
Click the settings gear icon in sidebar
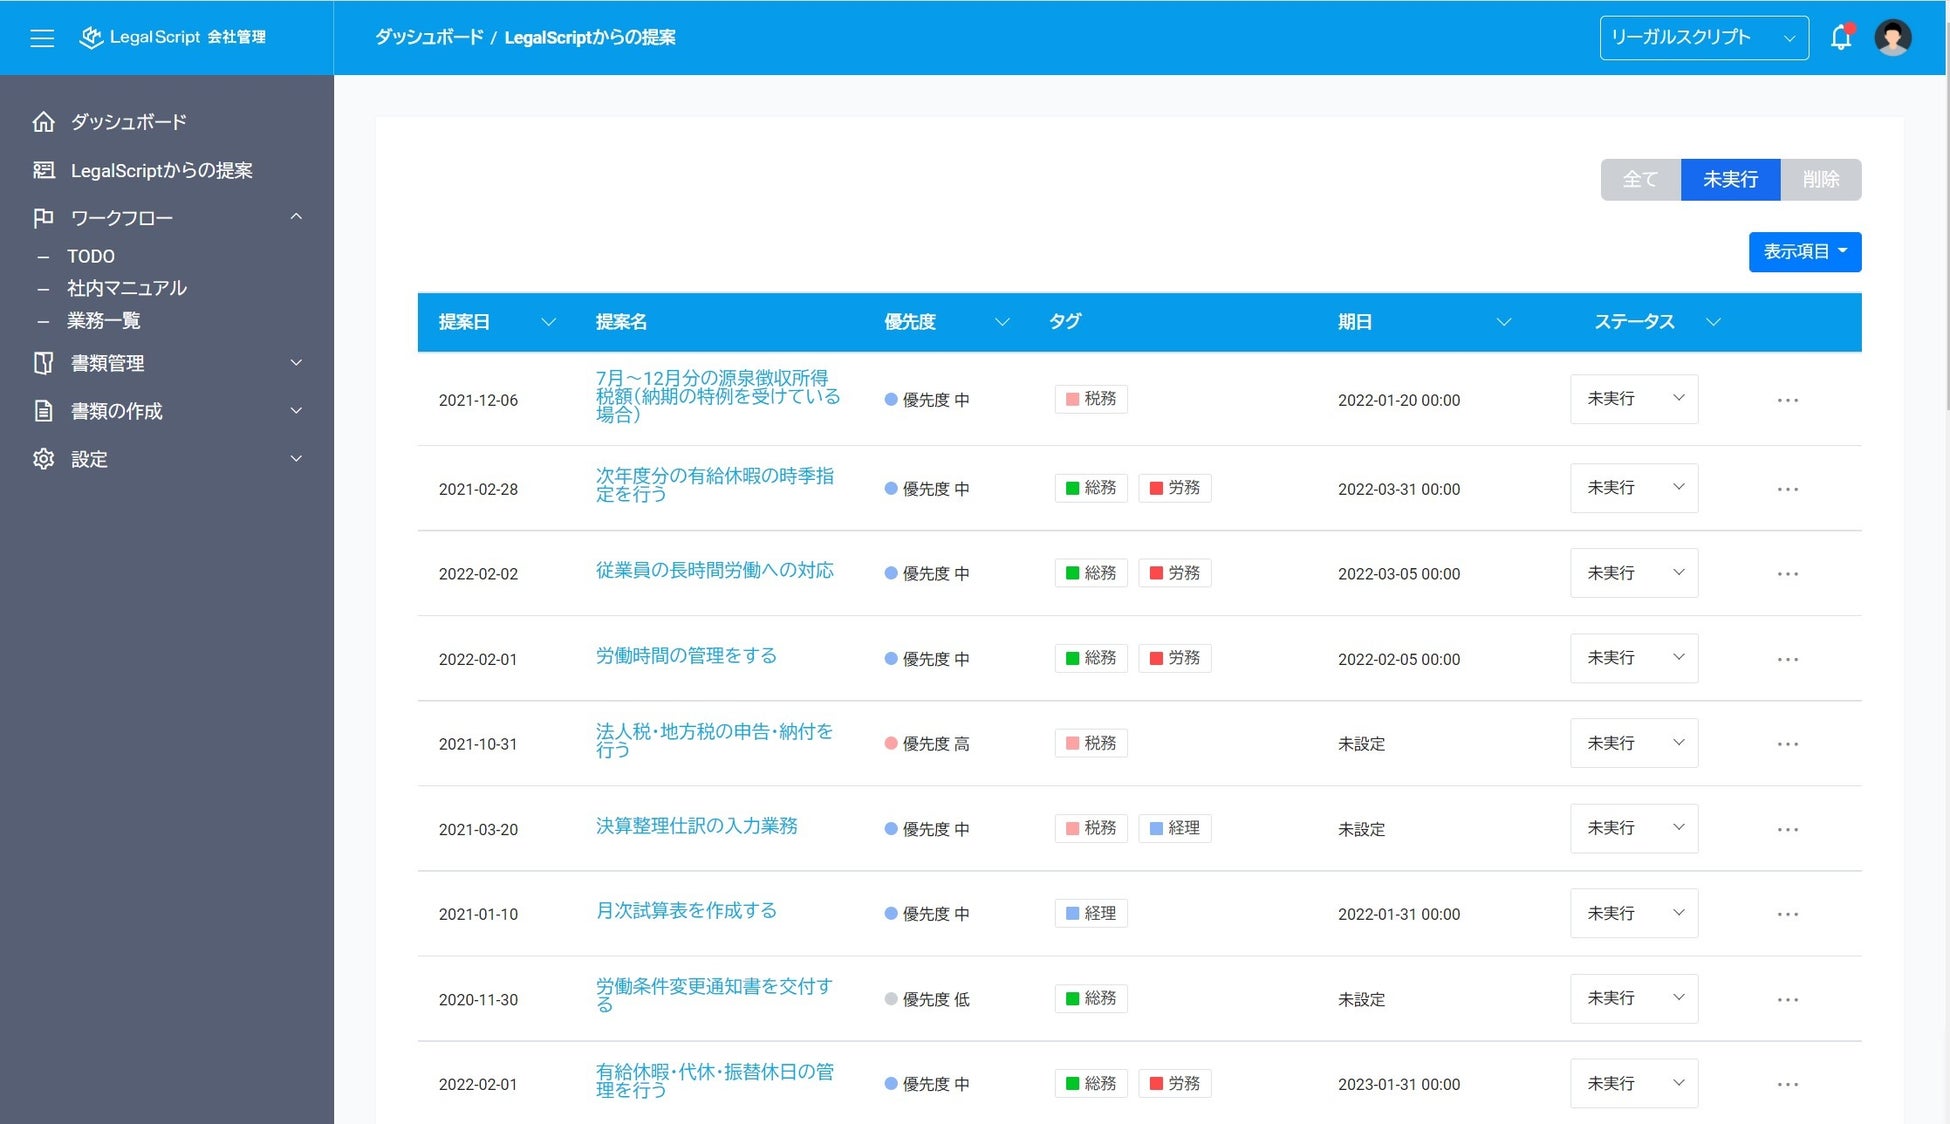click(x=43, y=459)
